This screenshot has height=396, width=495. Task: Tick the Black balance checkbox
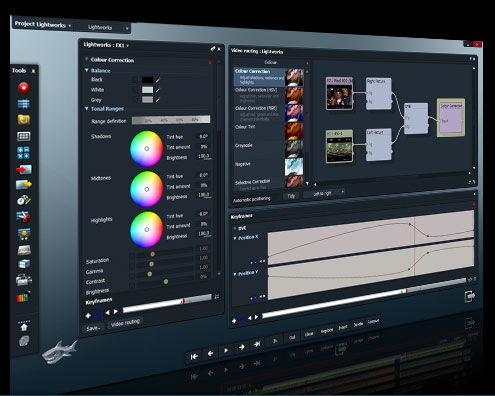click(x=135, y=80)
